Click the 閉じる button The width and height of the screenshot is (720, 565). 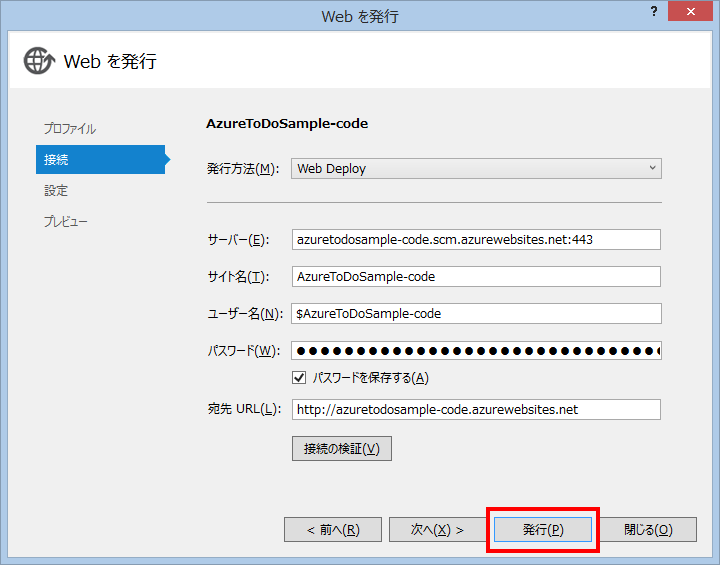click(x=648, y=530)
